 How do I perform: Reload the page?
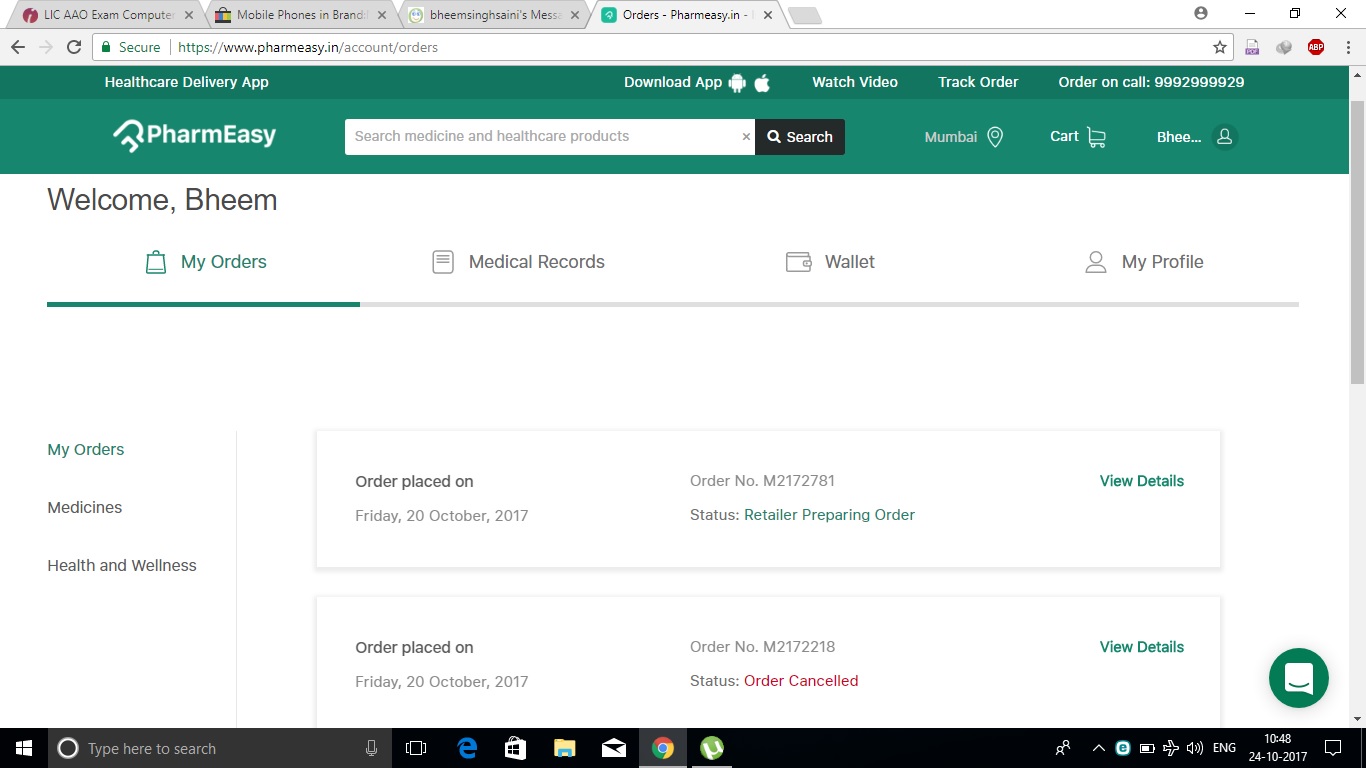(x=74, y=47)
